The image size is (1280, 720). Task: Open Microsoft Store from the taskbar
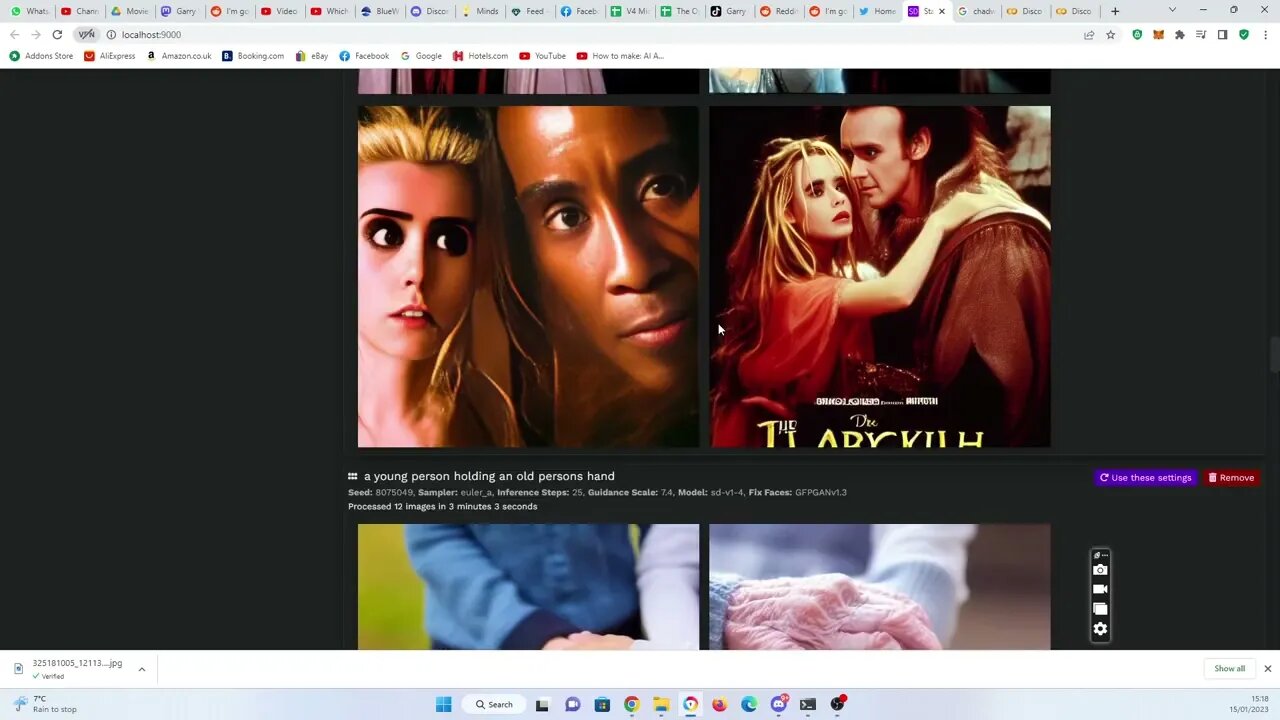[x=602, y=704]
